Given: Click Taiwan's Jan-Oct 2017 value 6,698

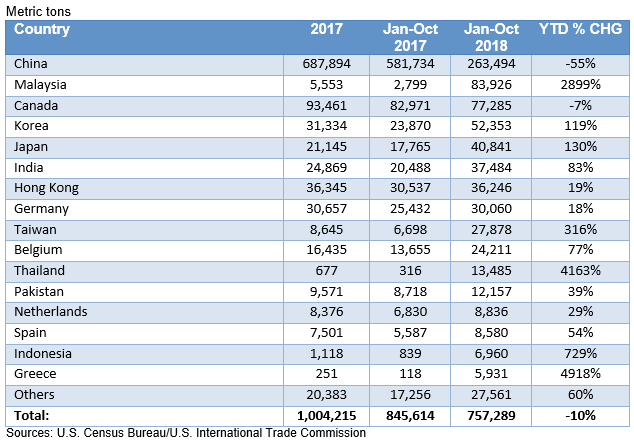Looking at the screenshot, I should (411, 229).
